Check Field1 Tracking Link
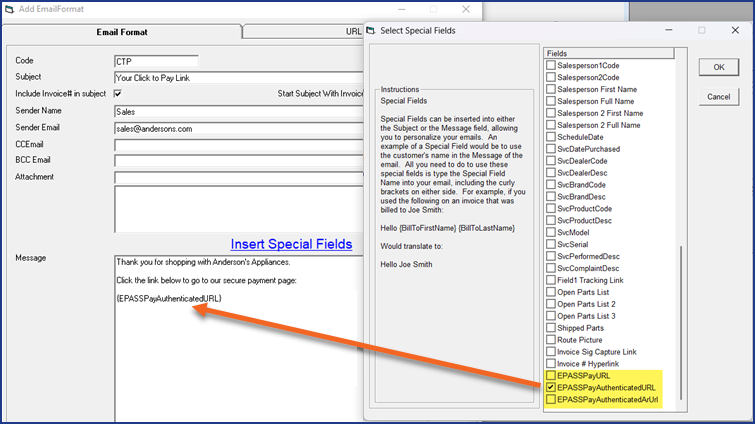This screenshot has height=424, width=755. tap(551, 280)
